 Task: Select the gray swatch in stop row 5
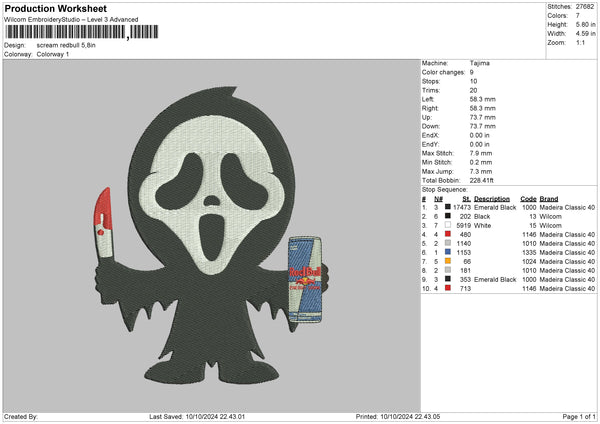tap(448, 243)
